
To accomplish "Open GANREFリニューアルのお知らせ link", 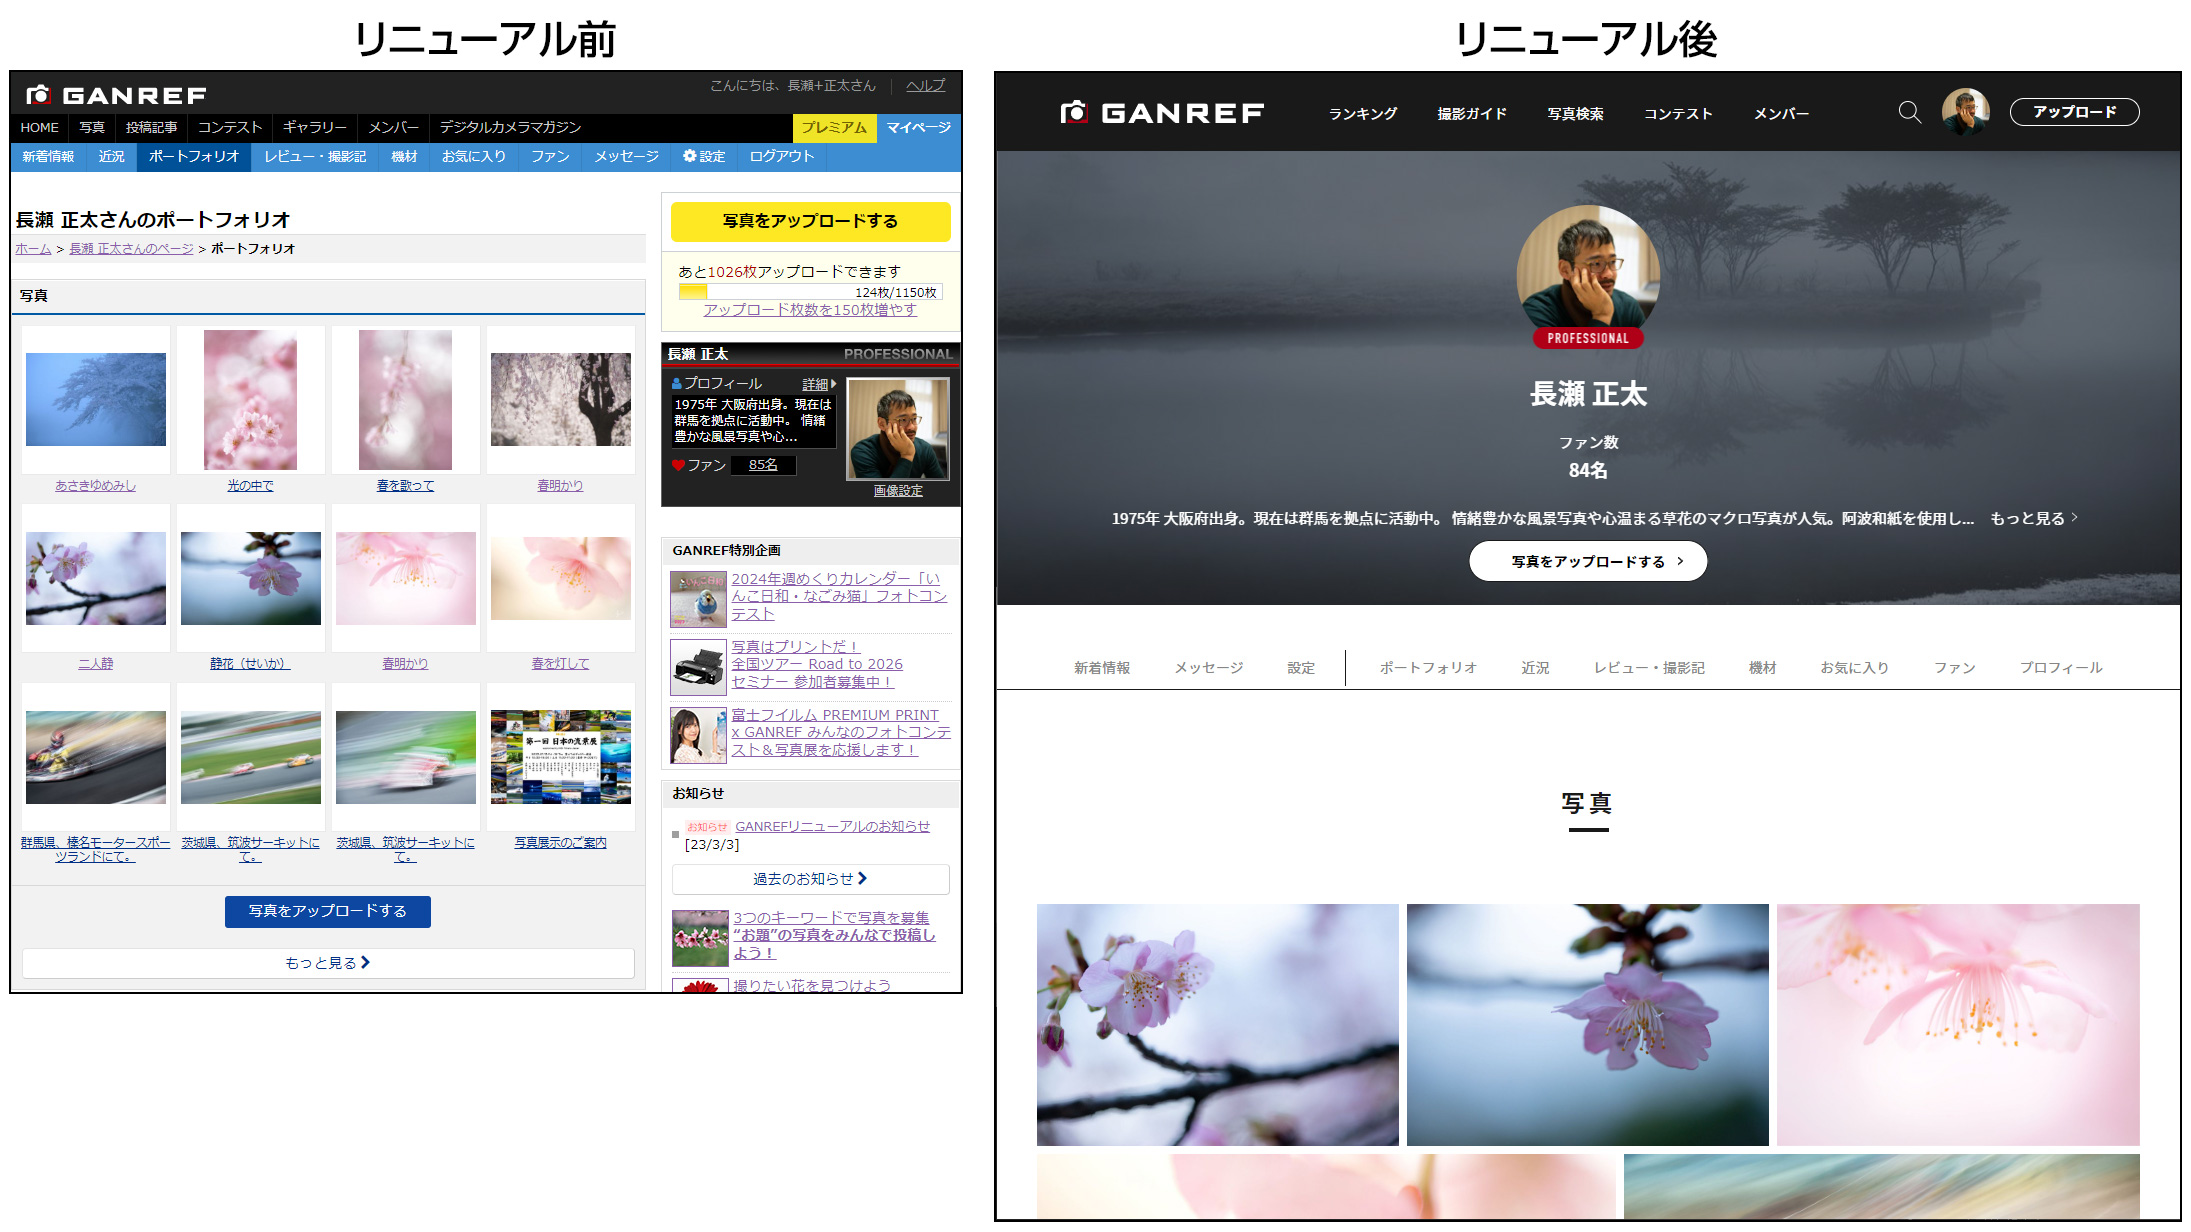I will point(832,827).
